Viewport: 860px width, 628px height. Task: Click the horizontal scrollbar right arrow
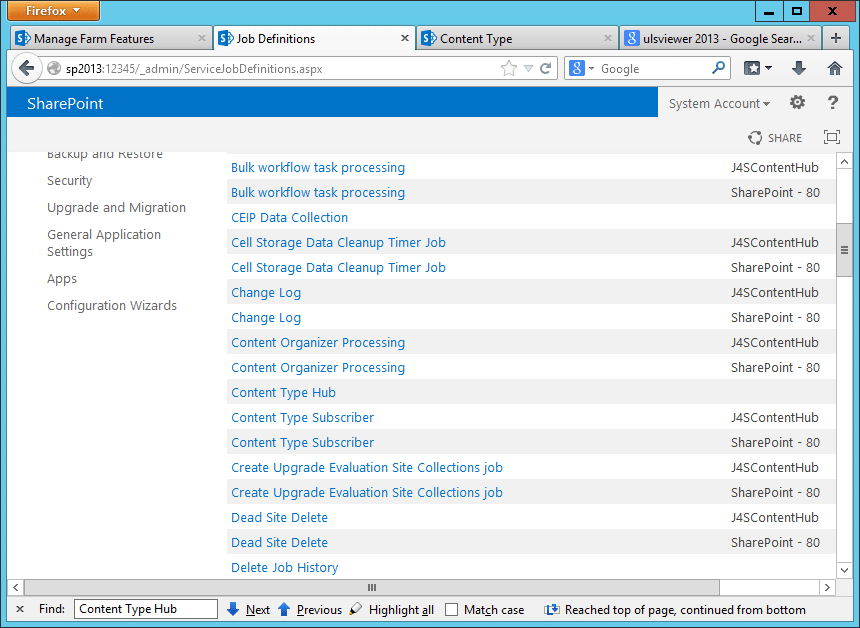click(827, 587)
